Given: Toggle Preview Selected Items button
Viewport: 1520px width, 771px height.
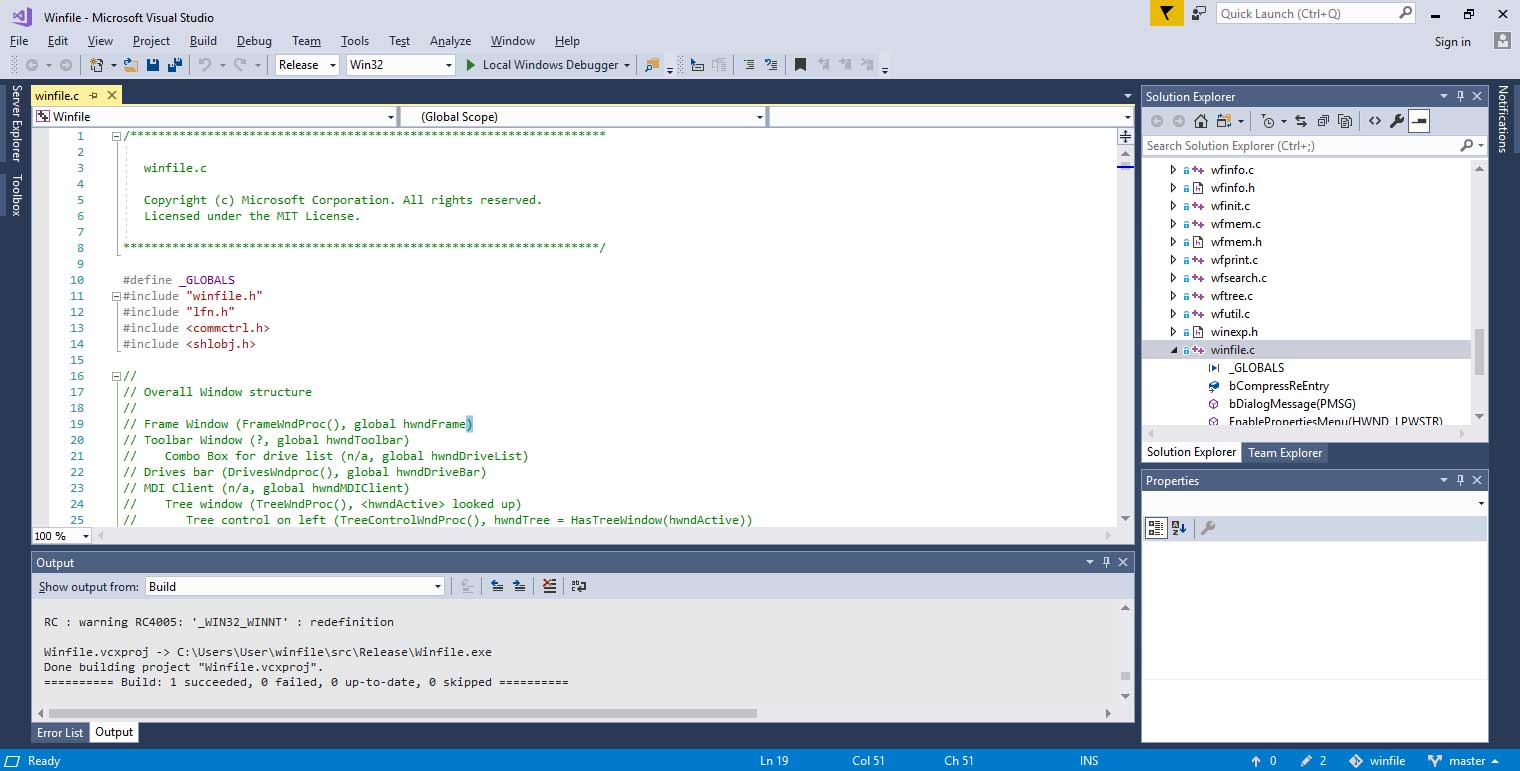Looking at the screenshot, I should tap(1419, 121).
